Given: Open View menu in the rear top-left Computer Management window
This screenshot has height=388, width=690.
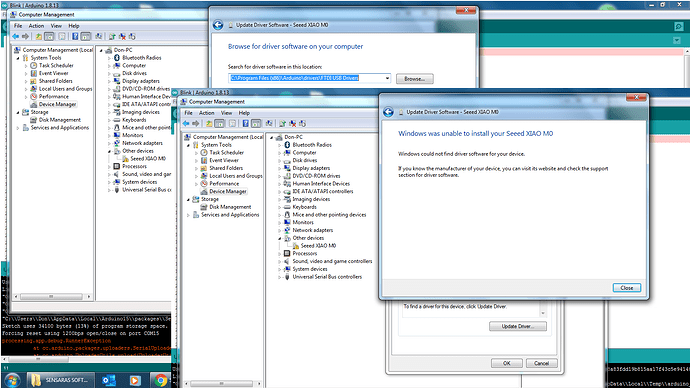Looking at the screenshot, I should coord(56,26).
